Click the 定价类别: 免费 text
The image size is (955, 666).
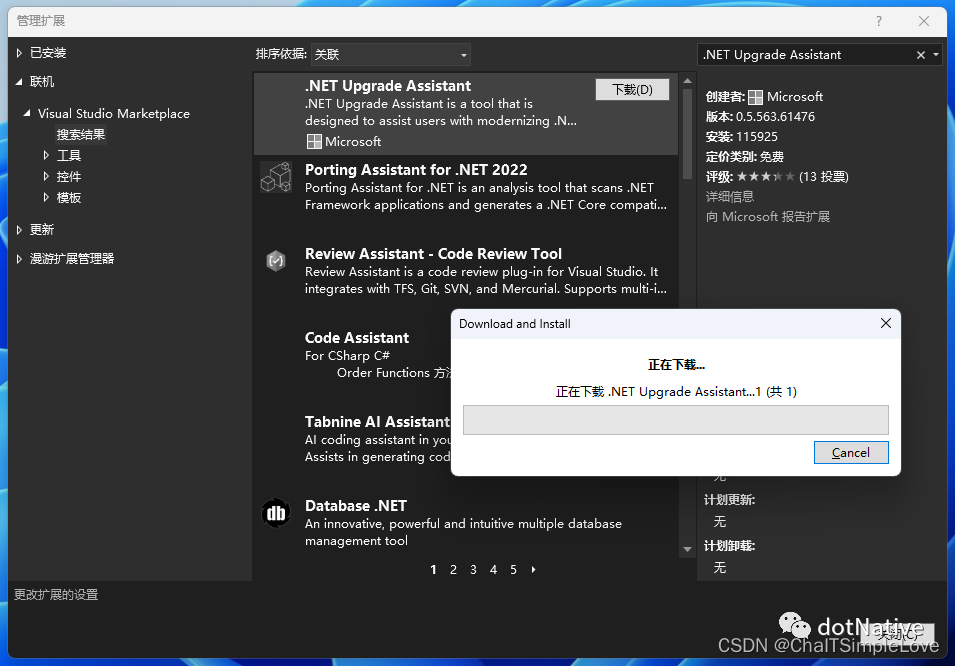point(744,157)
